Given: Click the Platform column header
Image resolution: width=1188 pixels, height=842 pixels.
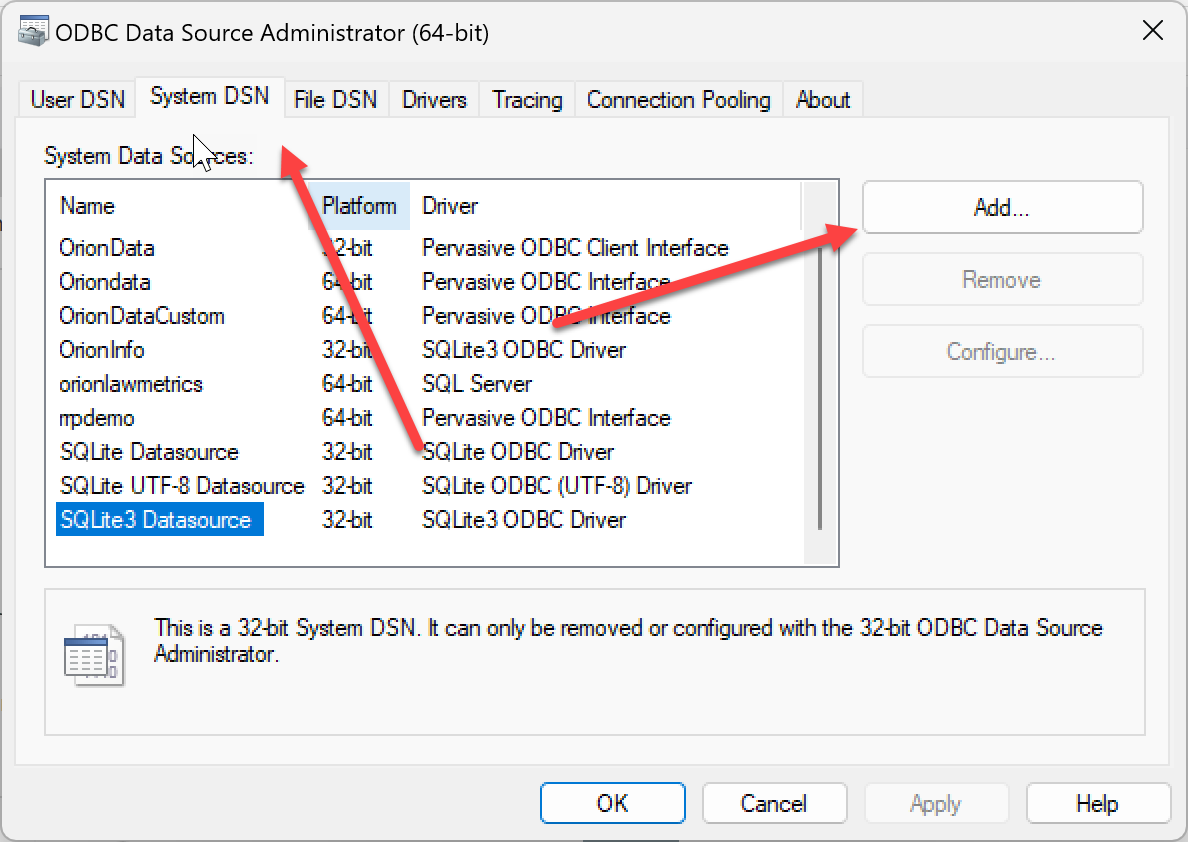Looking at the screenshot, I should 361,205.
